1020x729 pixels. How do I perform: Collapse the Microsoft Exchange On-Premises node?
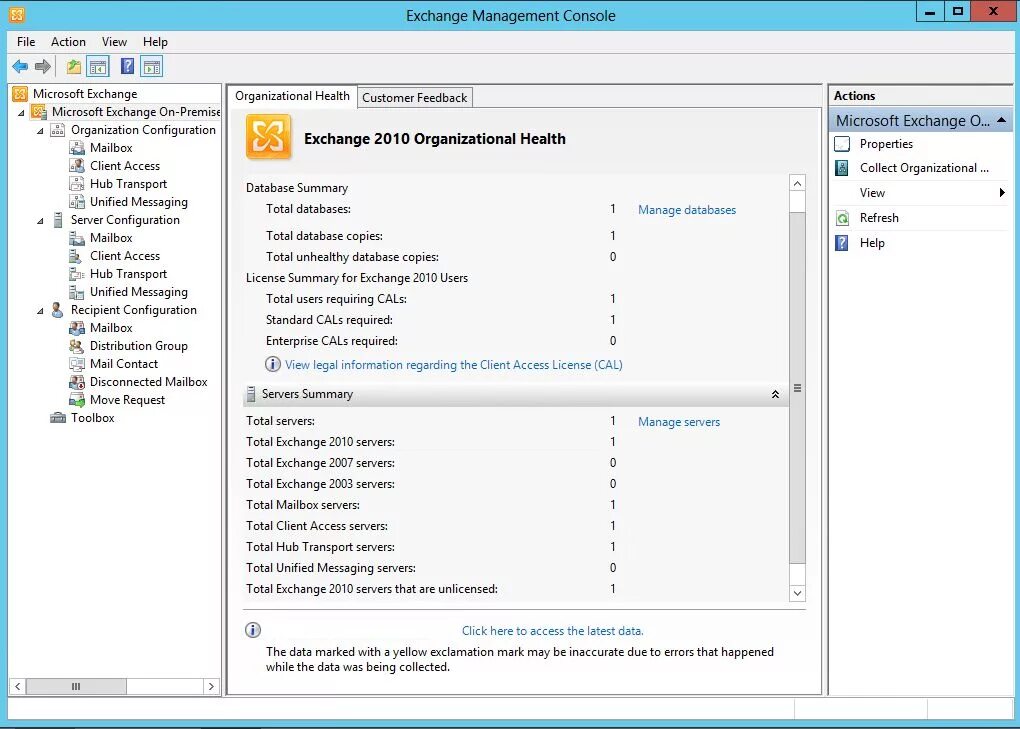point(21,113)
